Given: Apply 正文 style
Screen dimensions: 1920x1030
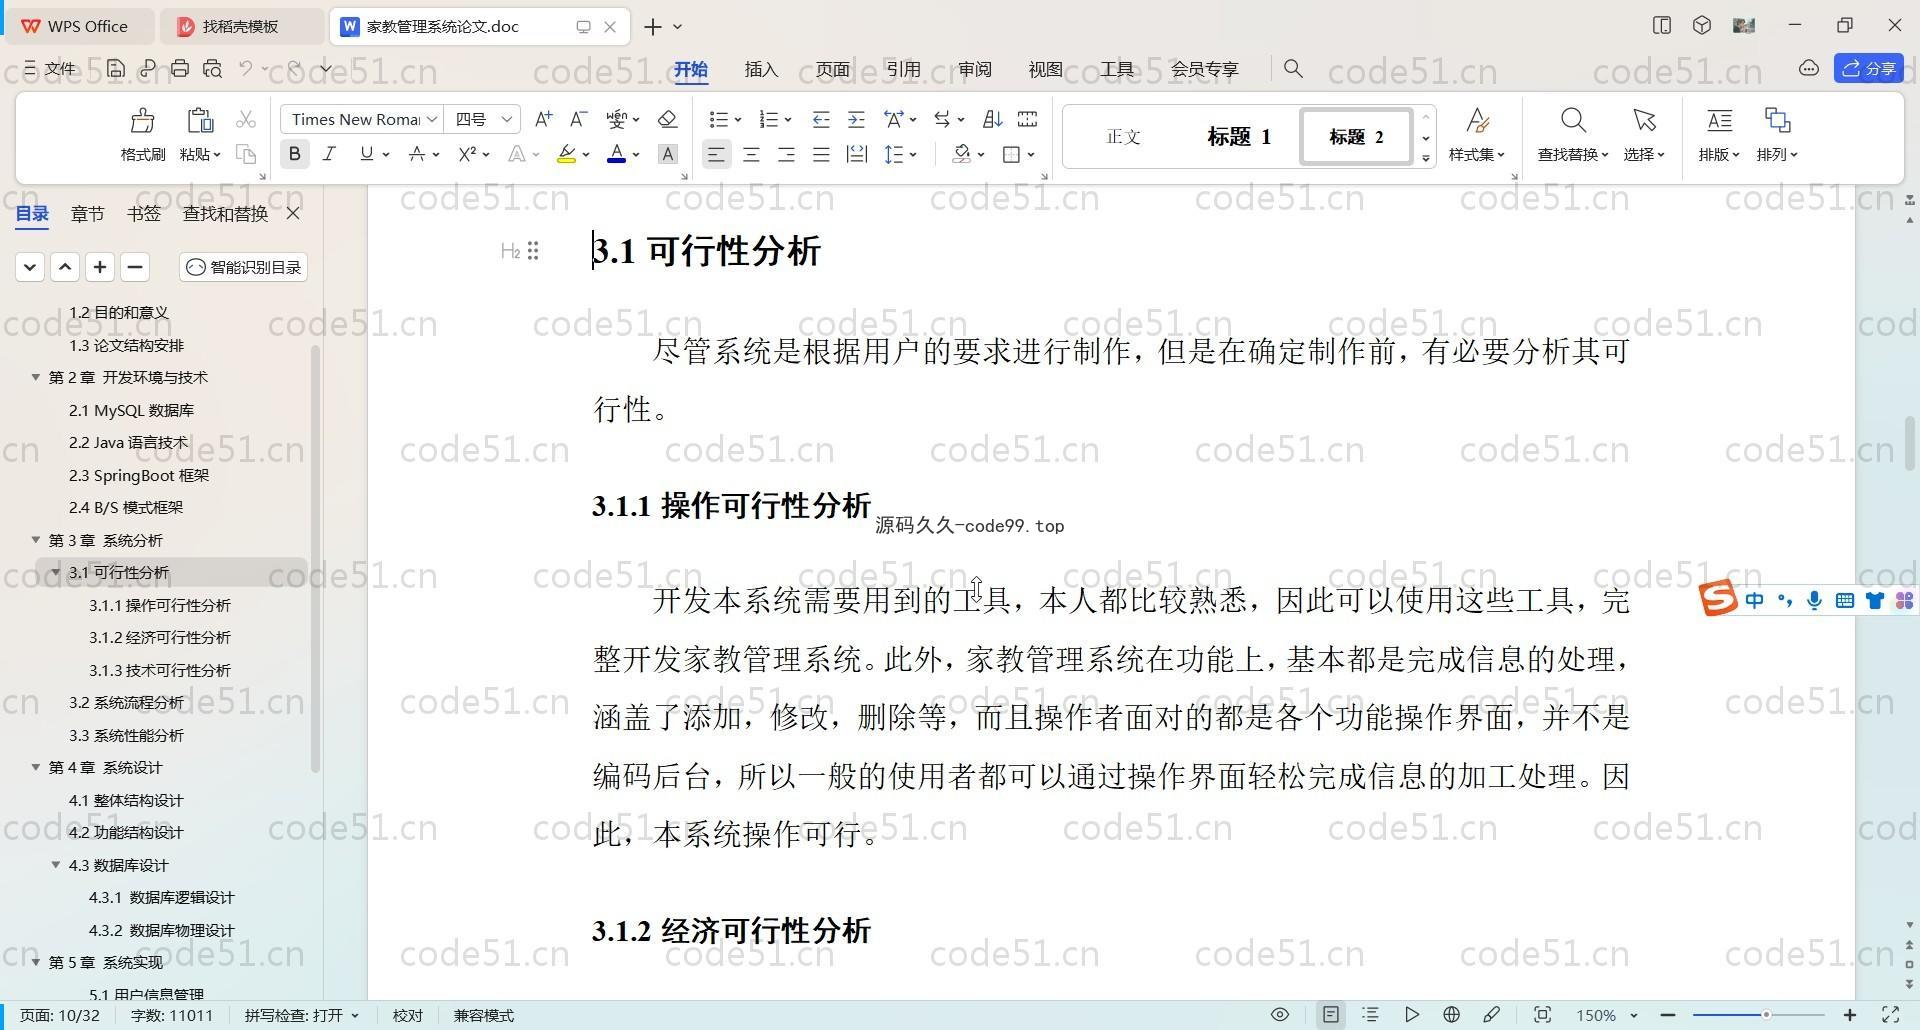Looking at the screenshot, I should [1123, 137].
